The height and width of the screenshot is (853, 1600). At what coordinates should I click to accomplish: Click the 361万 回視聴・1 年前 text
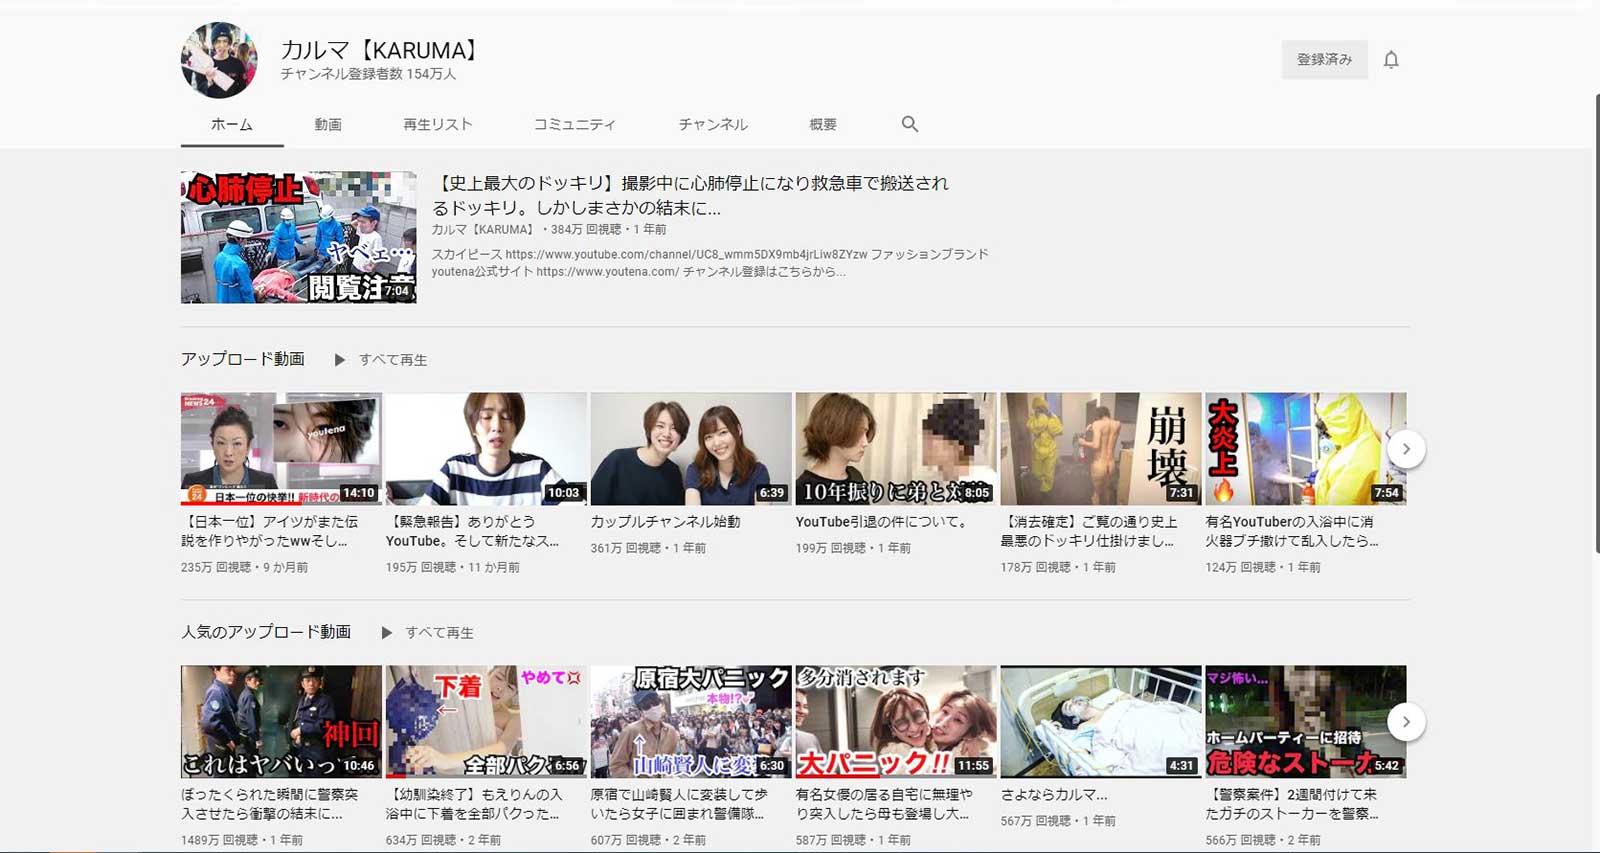pos(648,549)
